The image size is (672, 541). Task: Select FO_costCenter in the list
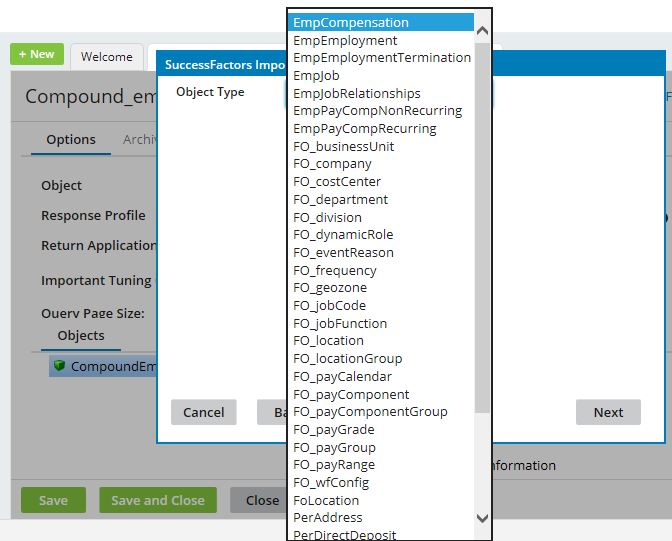[381, 182]
